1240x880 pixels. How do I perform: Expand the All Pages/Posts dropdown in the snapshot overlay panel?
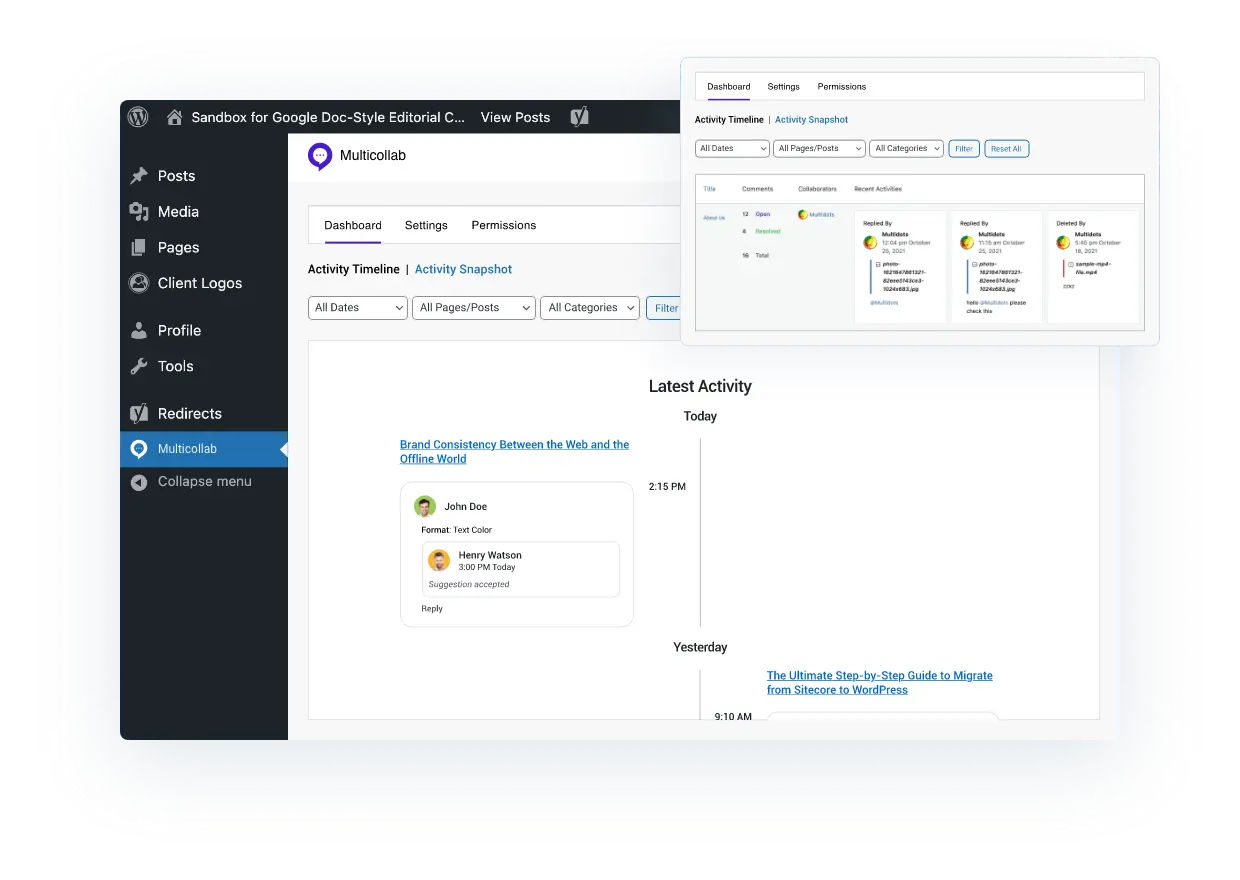pos(819,148)
